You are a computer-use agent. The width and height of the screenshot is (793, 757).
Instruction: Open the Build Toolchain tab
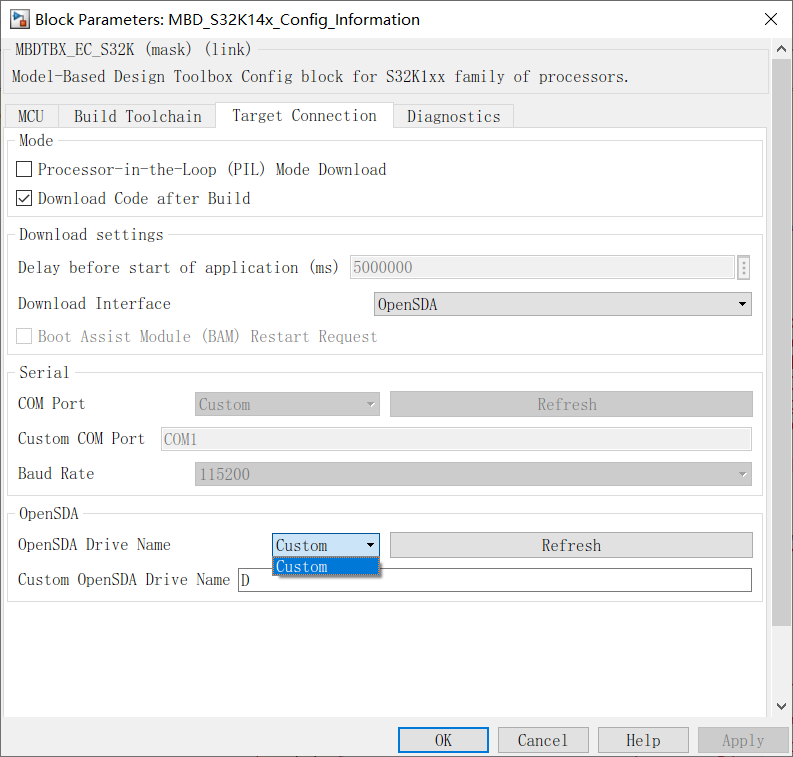click(x=138, y=116)
